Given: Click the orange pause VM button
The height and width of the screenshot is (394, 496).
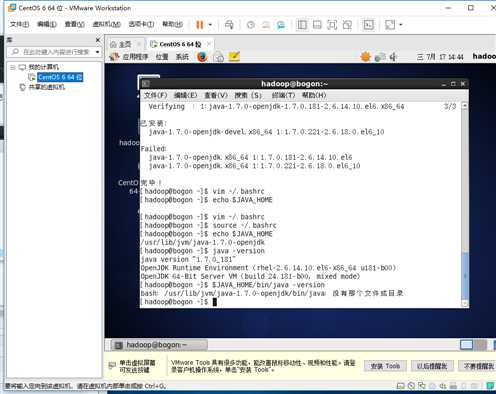Looking at the screenshot, I should pos(200,25).
